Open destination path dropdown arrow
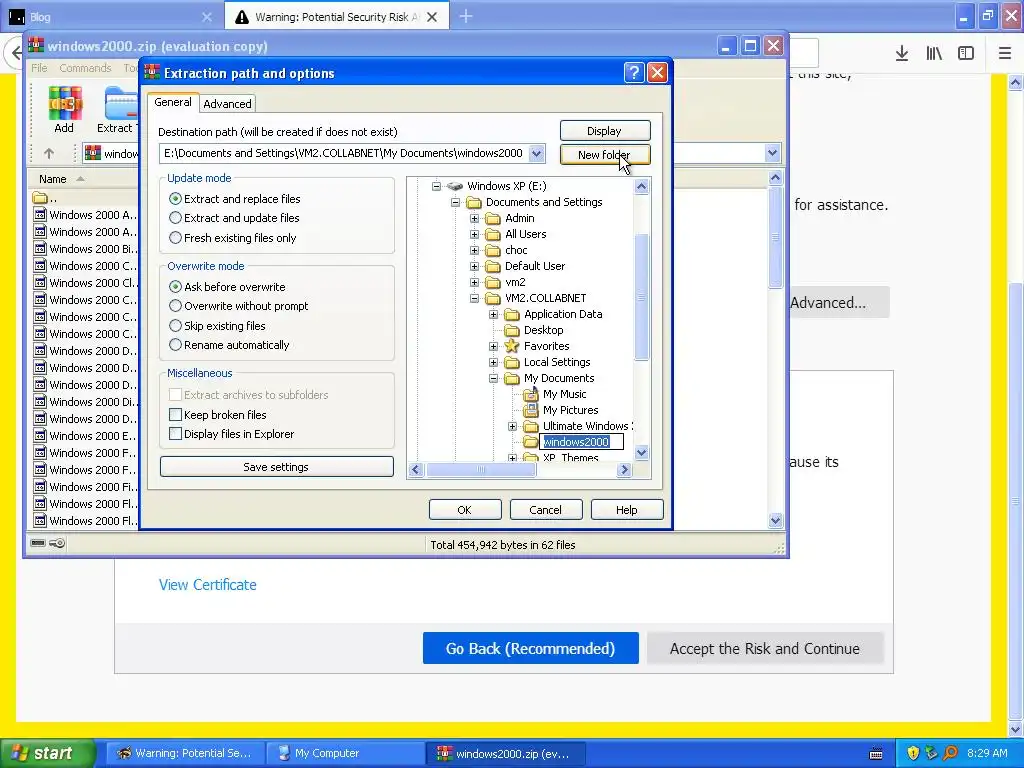The height and width of the screenshot is (768, 1024). click(x=536, y=153)
